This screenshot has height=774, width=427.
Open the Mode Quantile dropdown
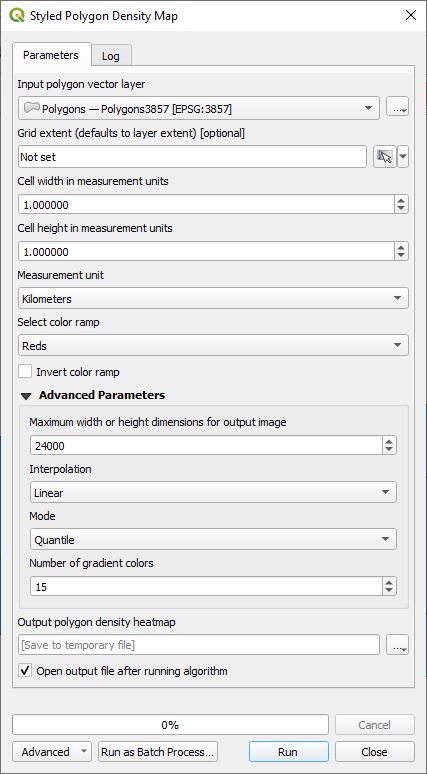(213, 540)
